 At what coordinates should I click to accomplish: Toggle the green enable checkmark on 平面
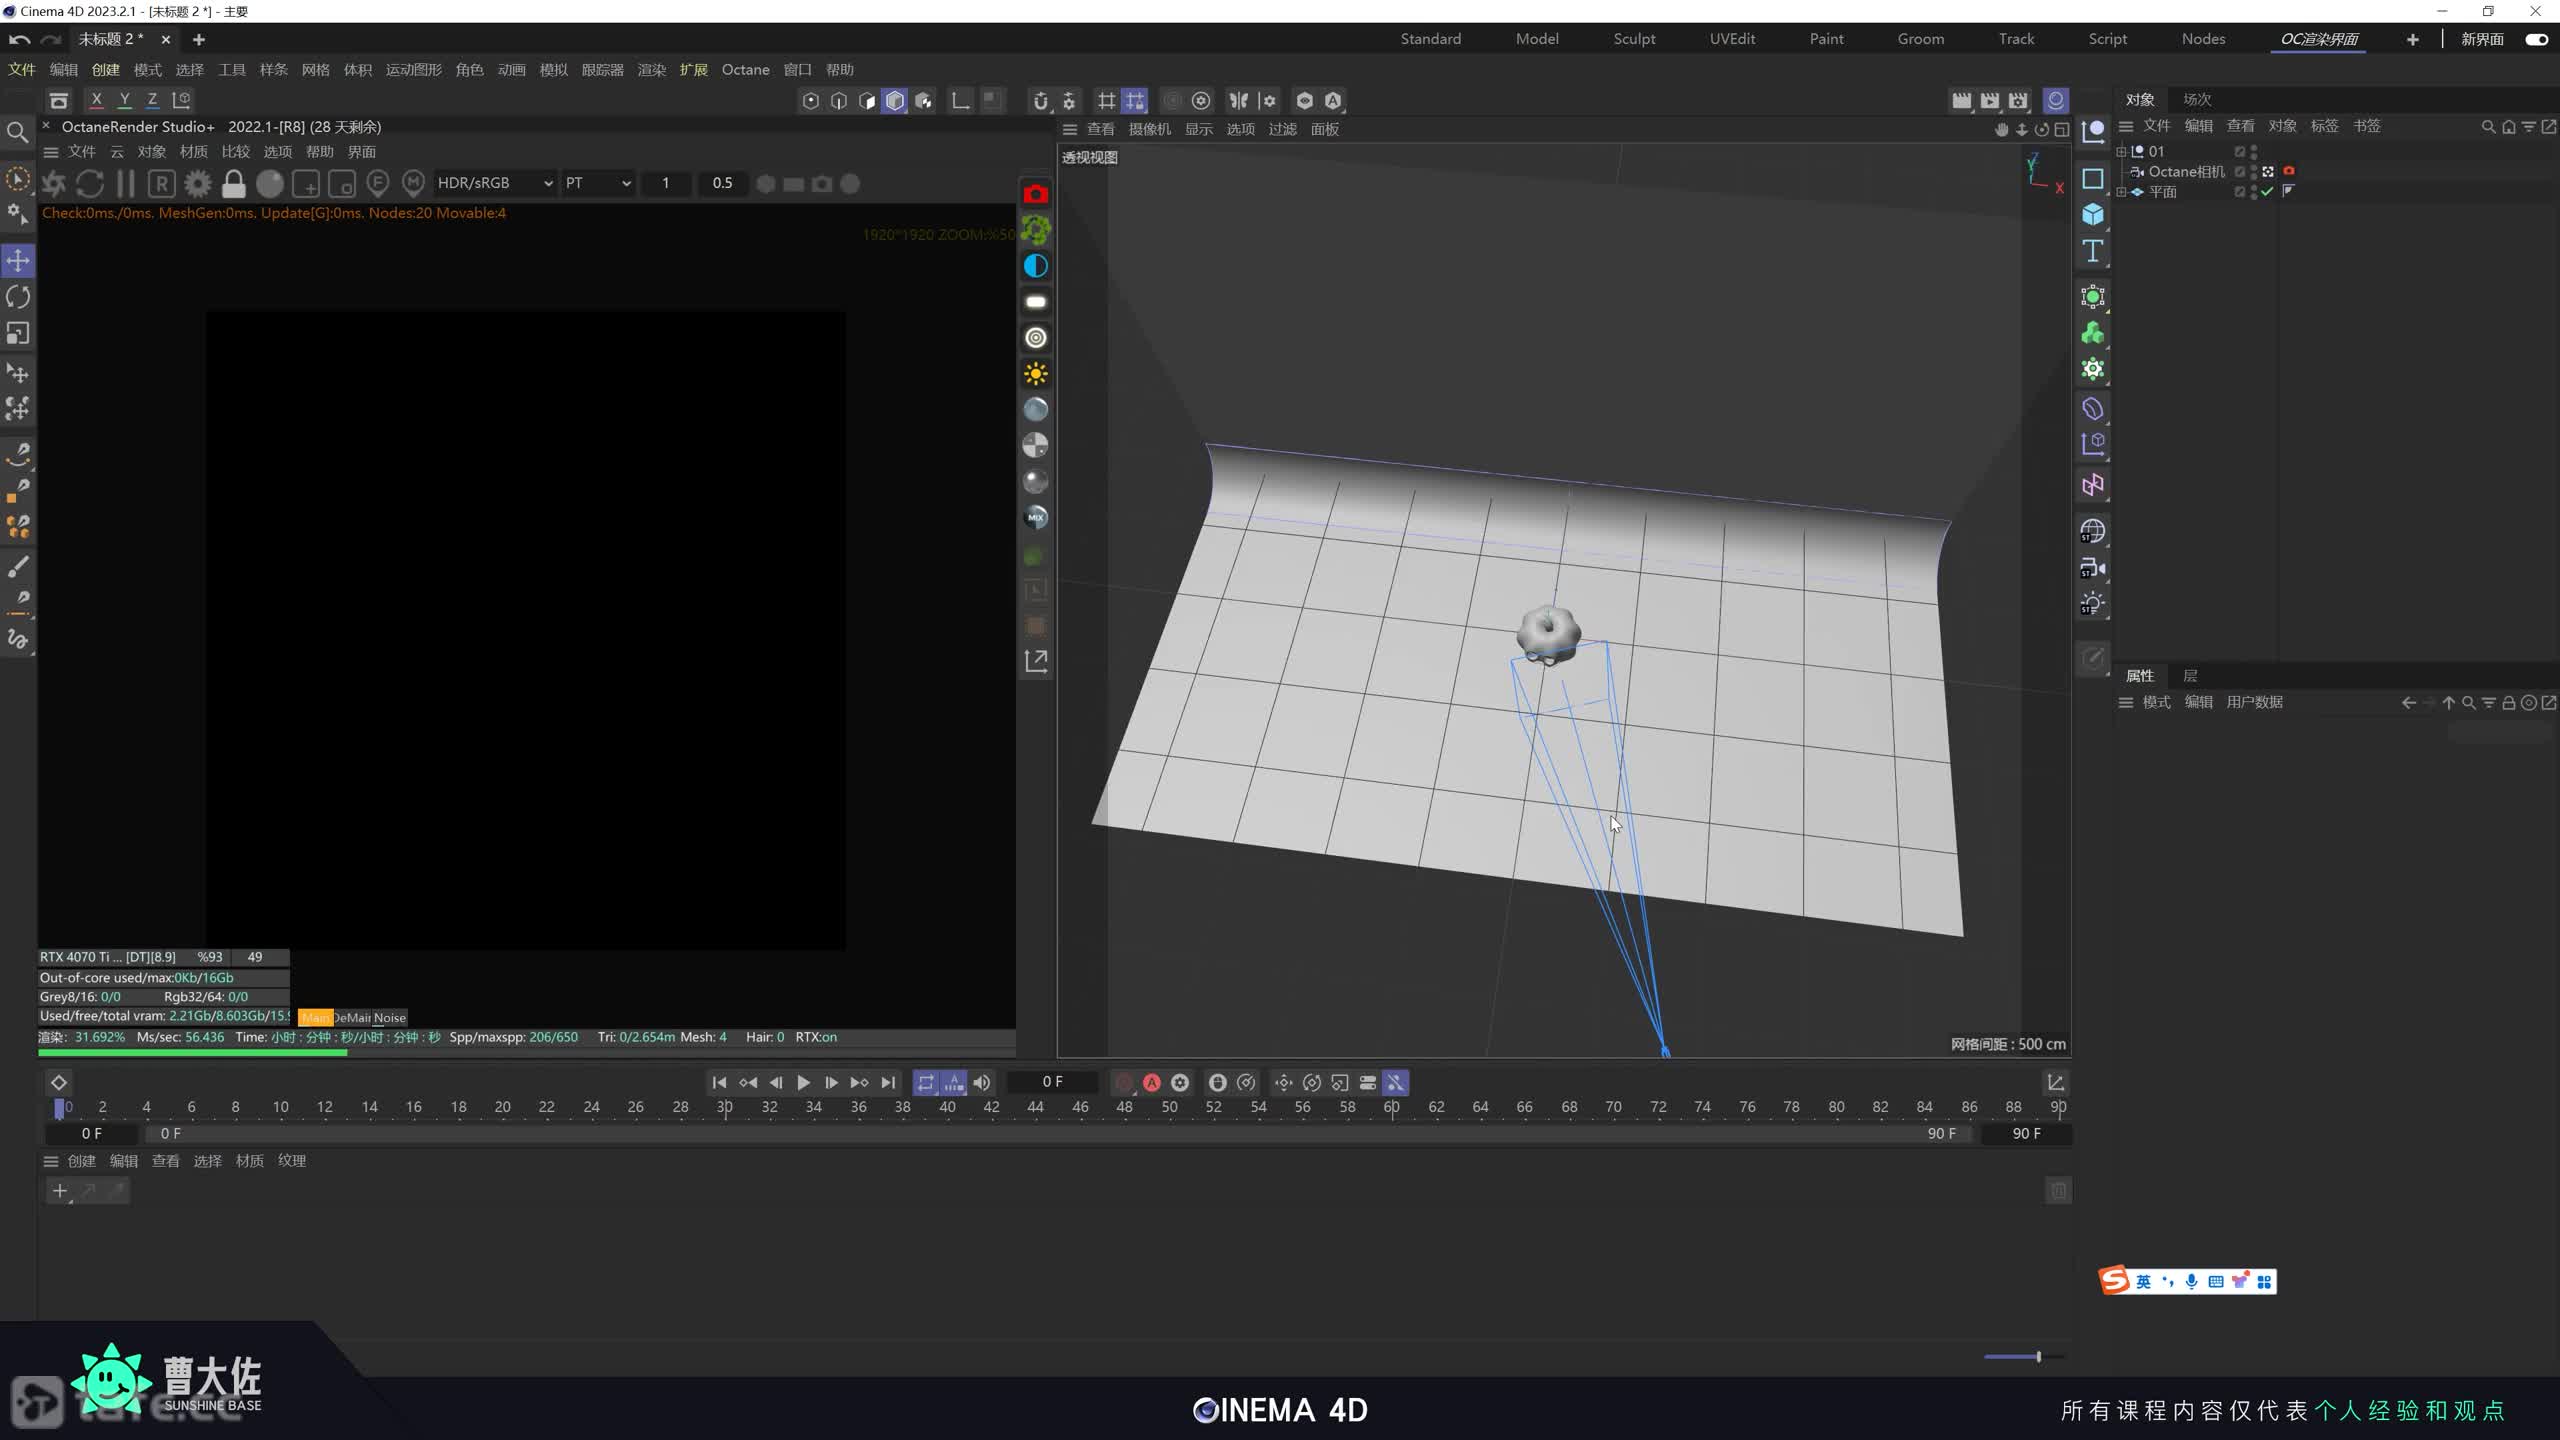coord(2265,192)
